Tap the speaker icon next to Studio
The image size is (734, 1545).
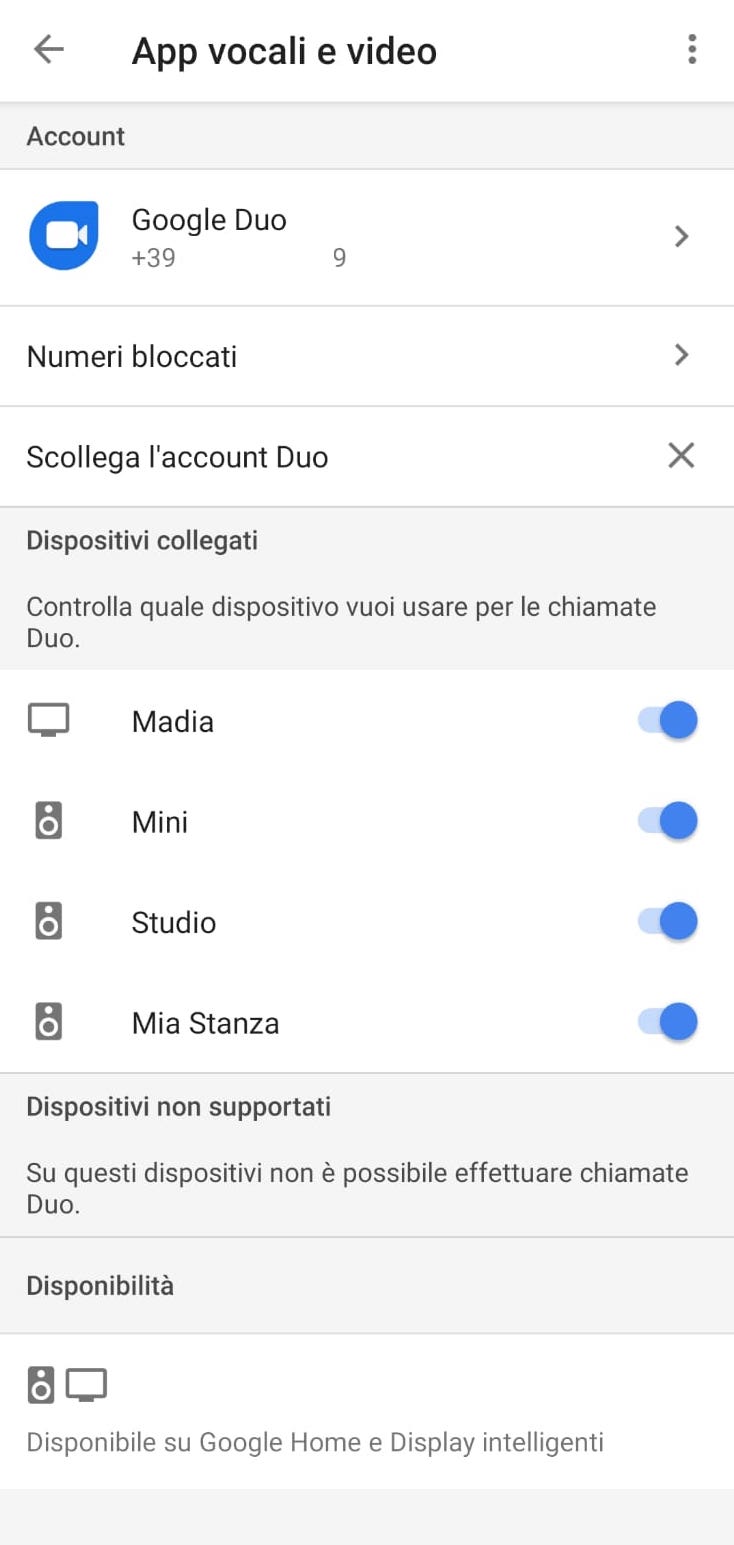pyautogui.click(x=48, y=921)
